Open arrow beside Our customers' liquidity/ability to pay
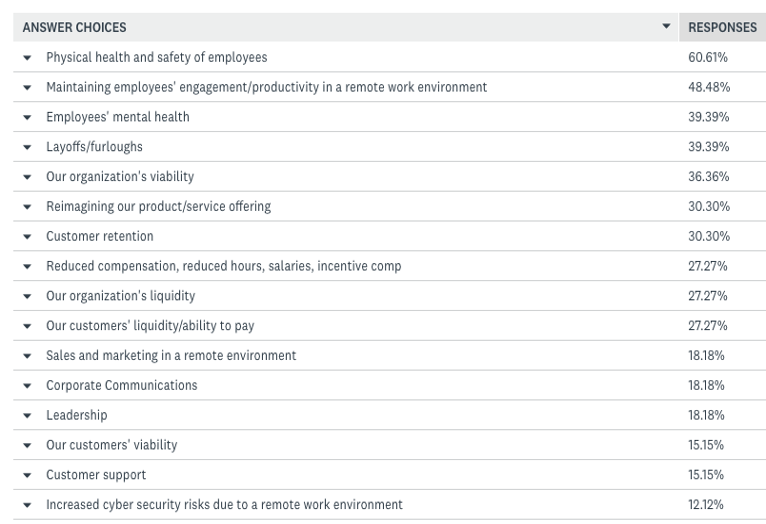The width and height of the screenshot is (766, 524). pyautogui.click(x=27, y=327)
